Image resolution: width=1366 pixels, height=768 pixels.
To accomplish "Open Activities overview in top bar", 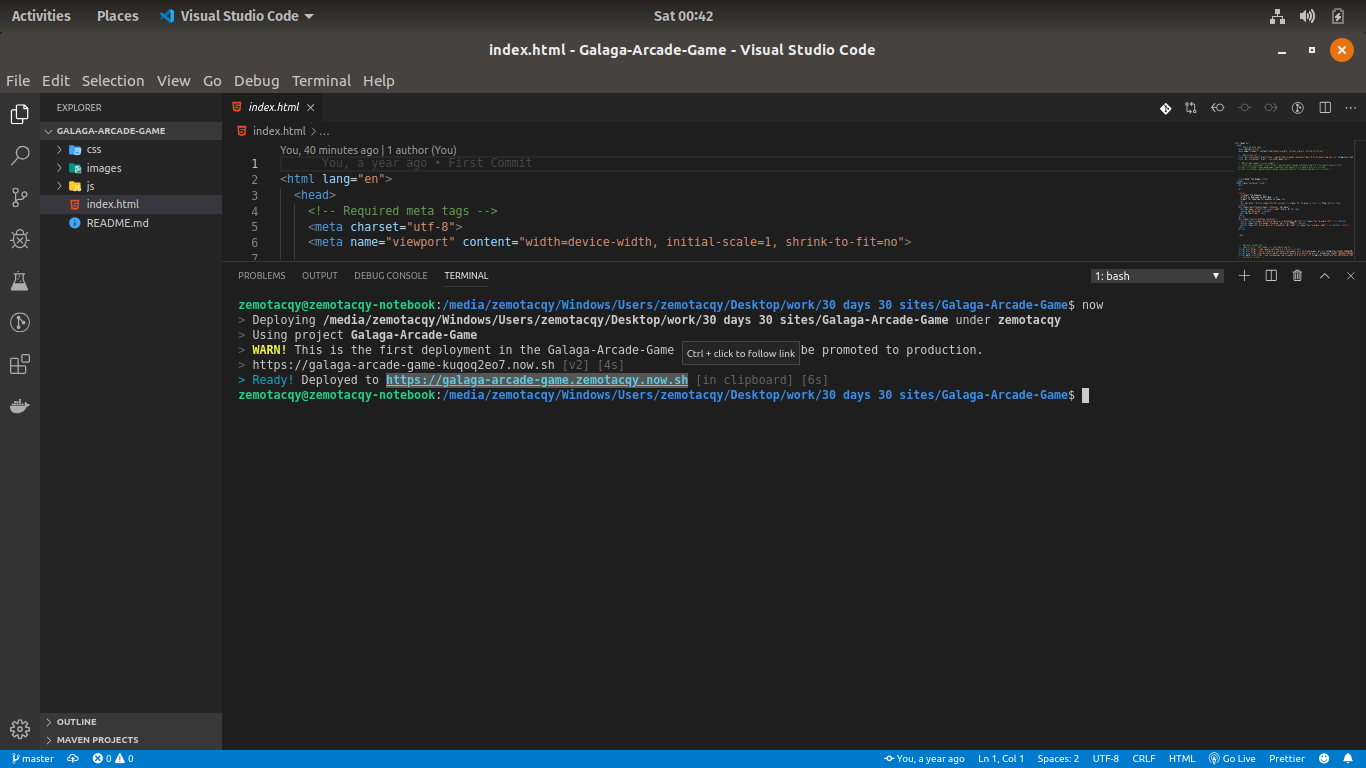I will 41,16.
